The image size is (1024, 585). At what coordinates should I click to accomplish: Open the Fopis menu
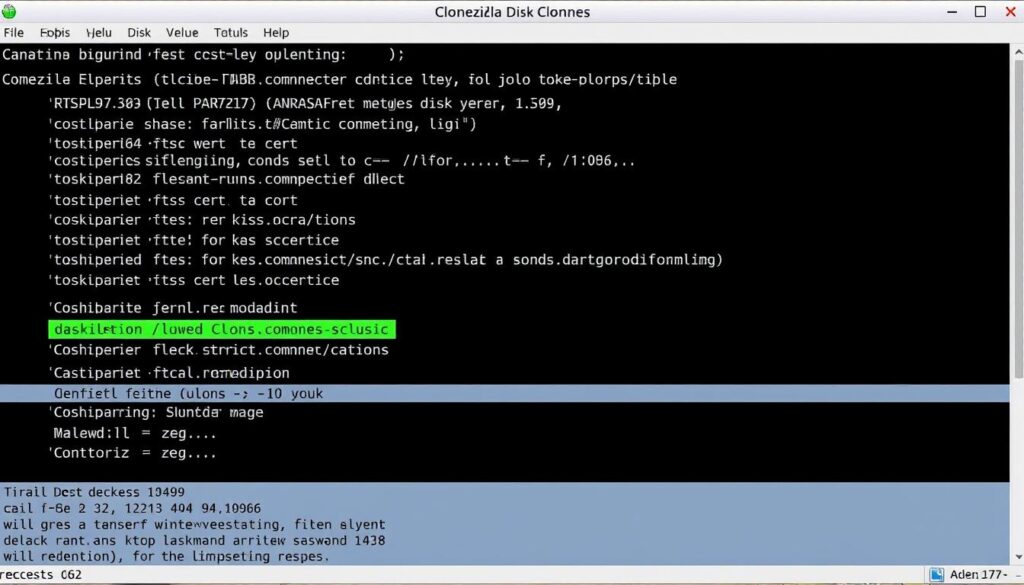[55, 33]
